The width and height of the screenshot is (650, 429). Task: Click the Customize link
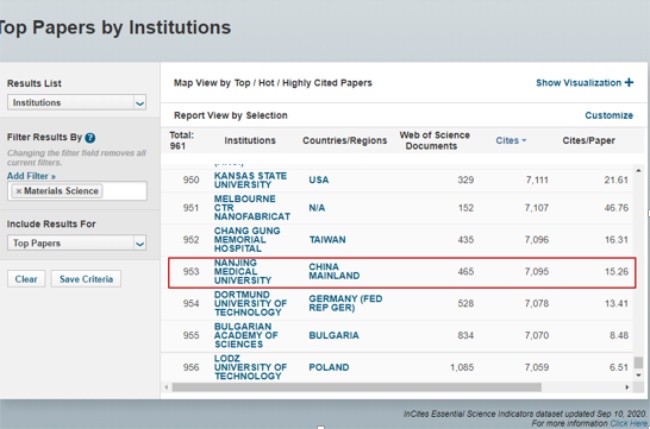609,115
